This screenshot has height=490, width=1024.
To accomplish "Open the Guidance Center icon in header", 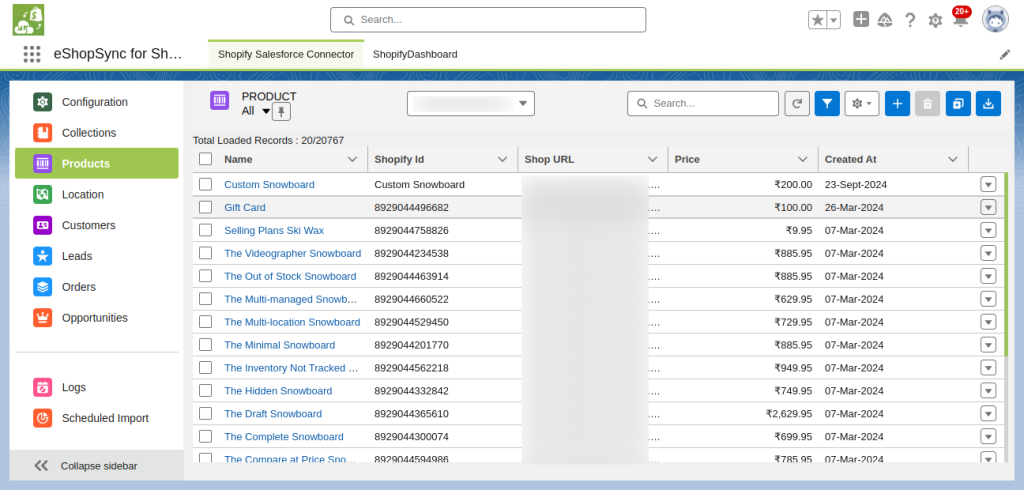I will (885, 20).
